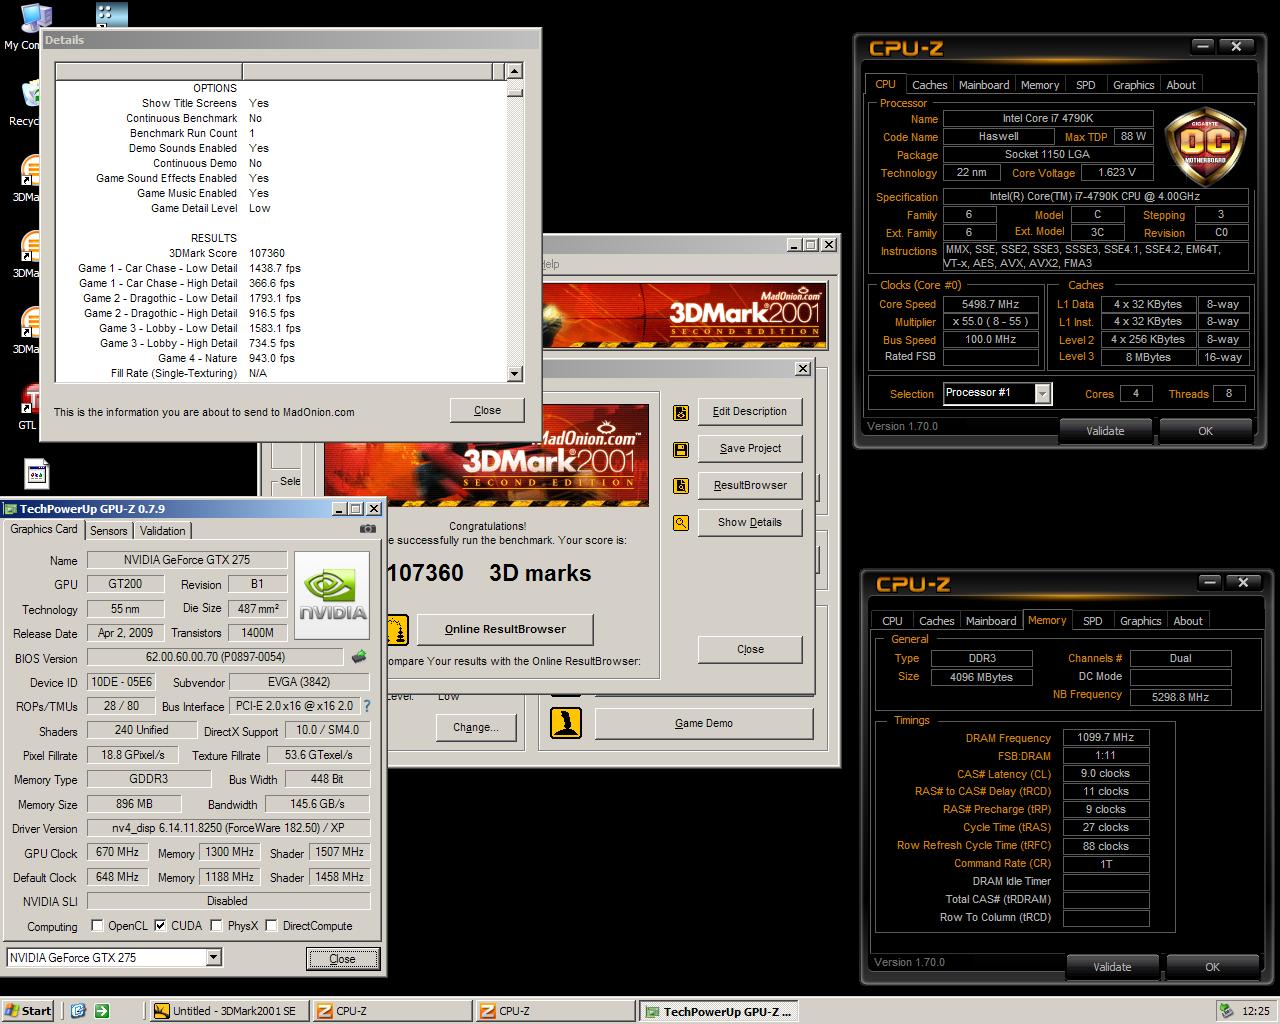
Task: Switch to the Validation tab in GPU-Z
Action: click(x=162, y=531)
